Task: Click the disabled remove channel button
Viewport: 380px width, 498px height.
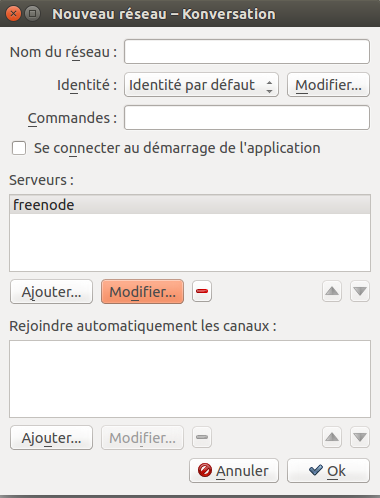Action: click(x=202, y=437)
